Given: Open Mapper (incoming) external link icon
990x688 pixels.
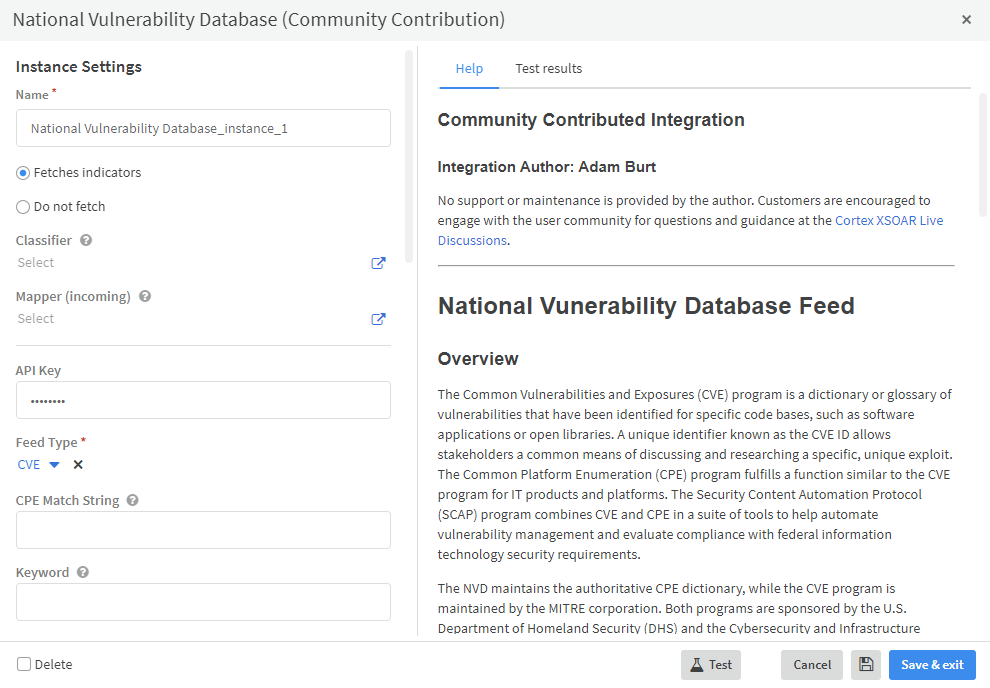Looking at the screenshot, I should tap(378, 319).
